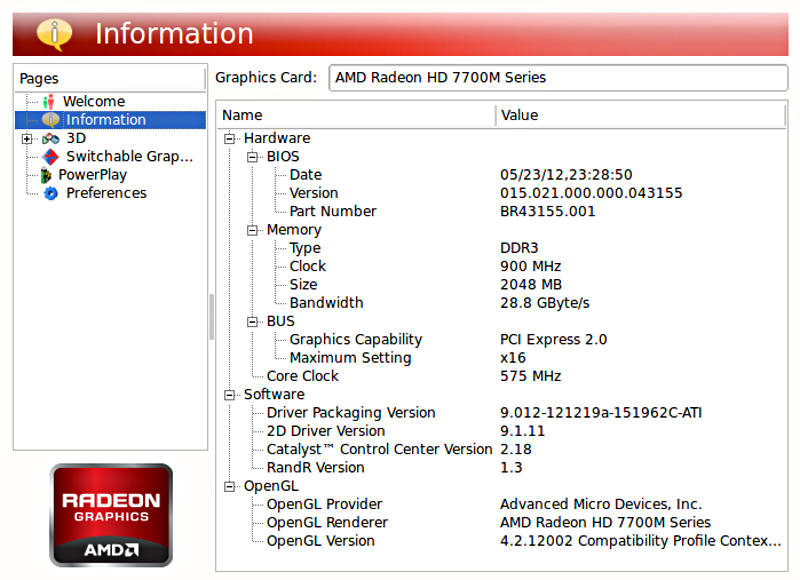Open the Switchable Graphics page
The image size is (800, 580).
130,157
